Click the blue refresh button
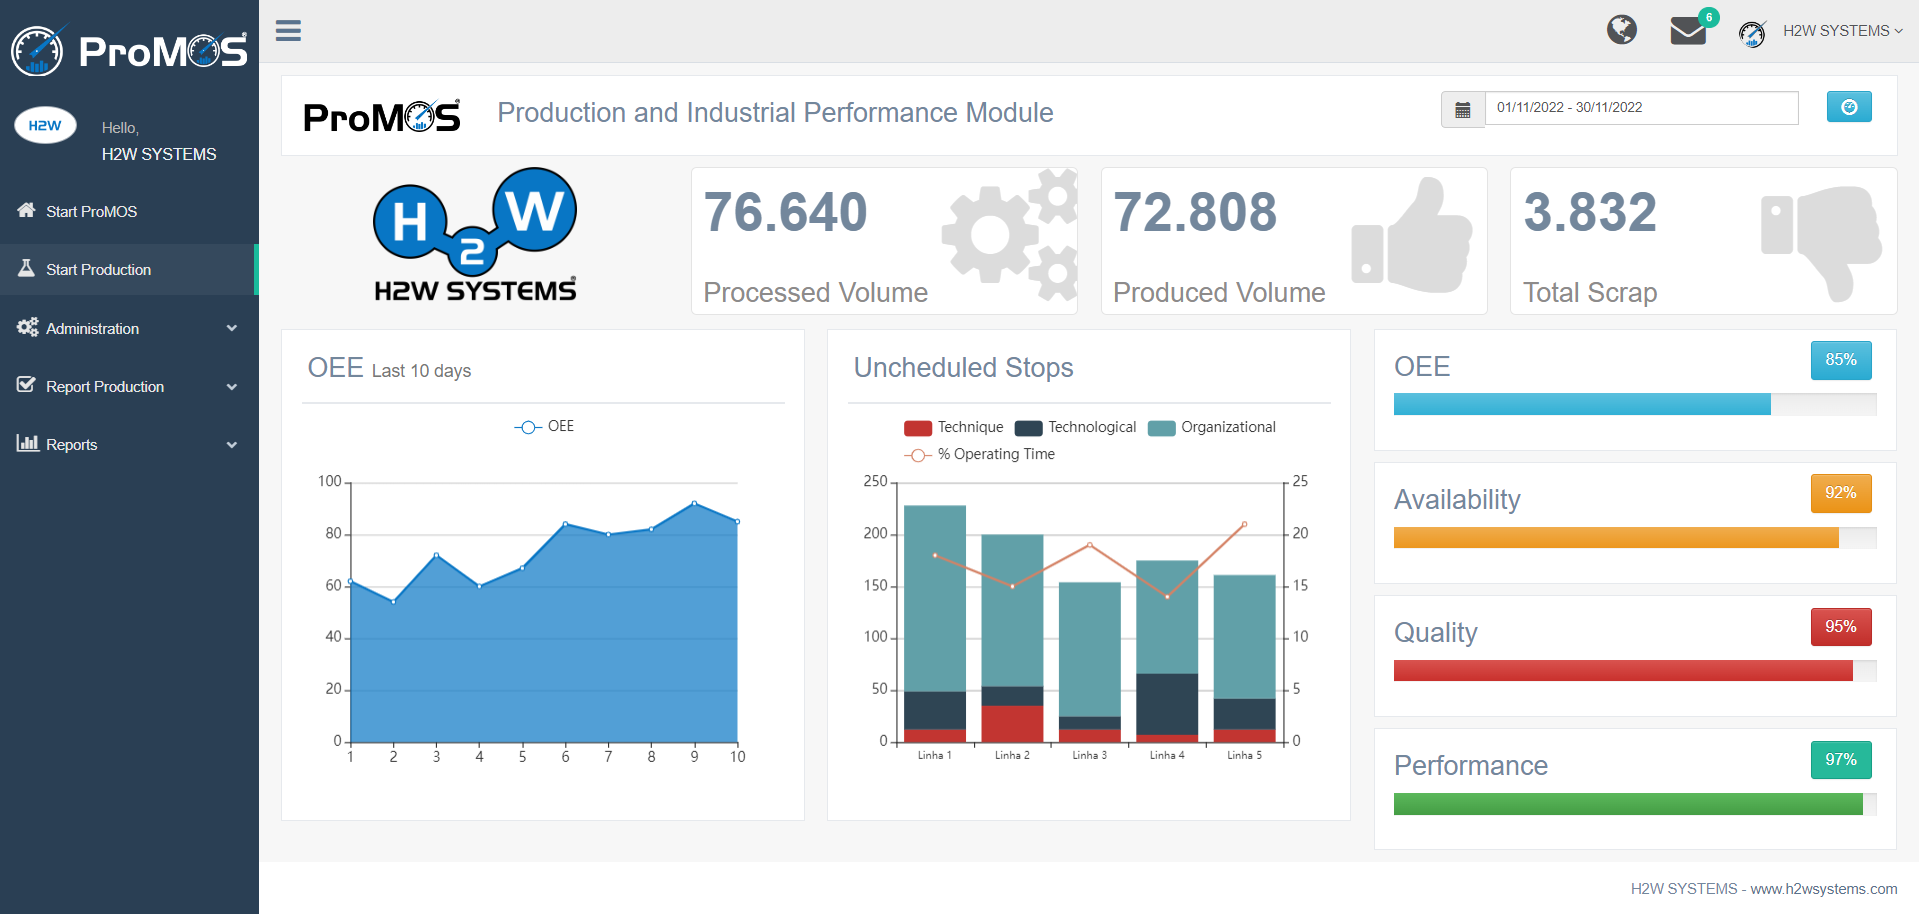Viewport: 1919px width, 914px height. pyautogui.click(x=1849, y=107)
